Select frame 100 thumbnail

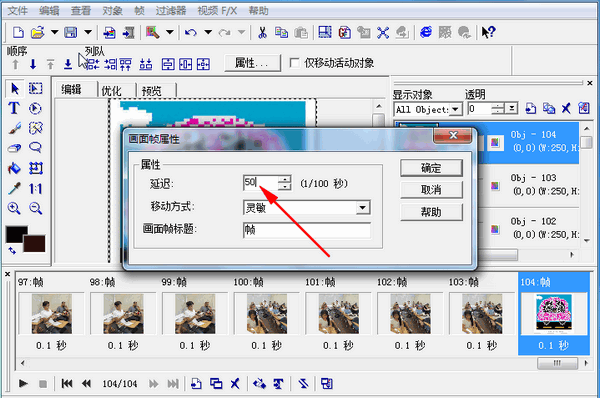point(267,314)
